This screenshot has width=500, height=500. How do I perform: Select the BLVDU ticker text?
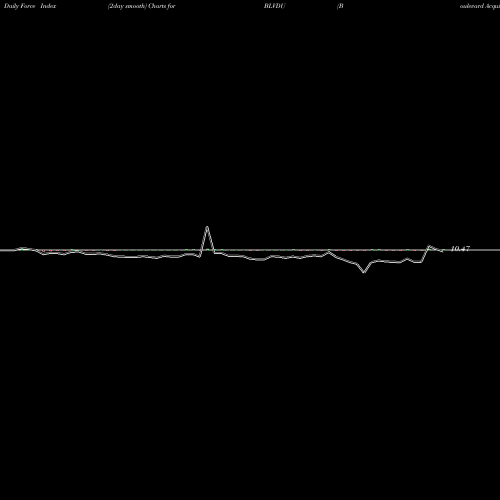(275, 6)
